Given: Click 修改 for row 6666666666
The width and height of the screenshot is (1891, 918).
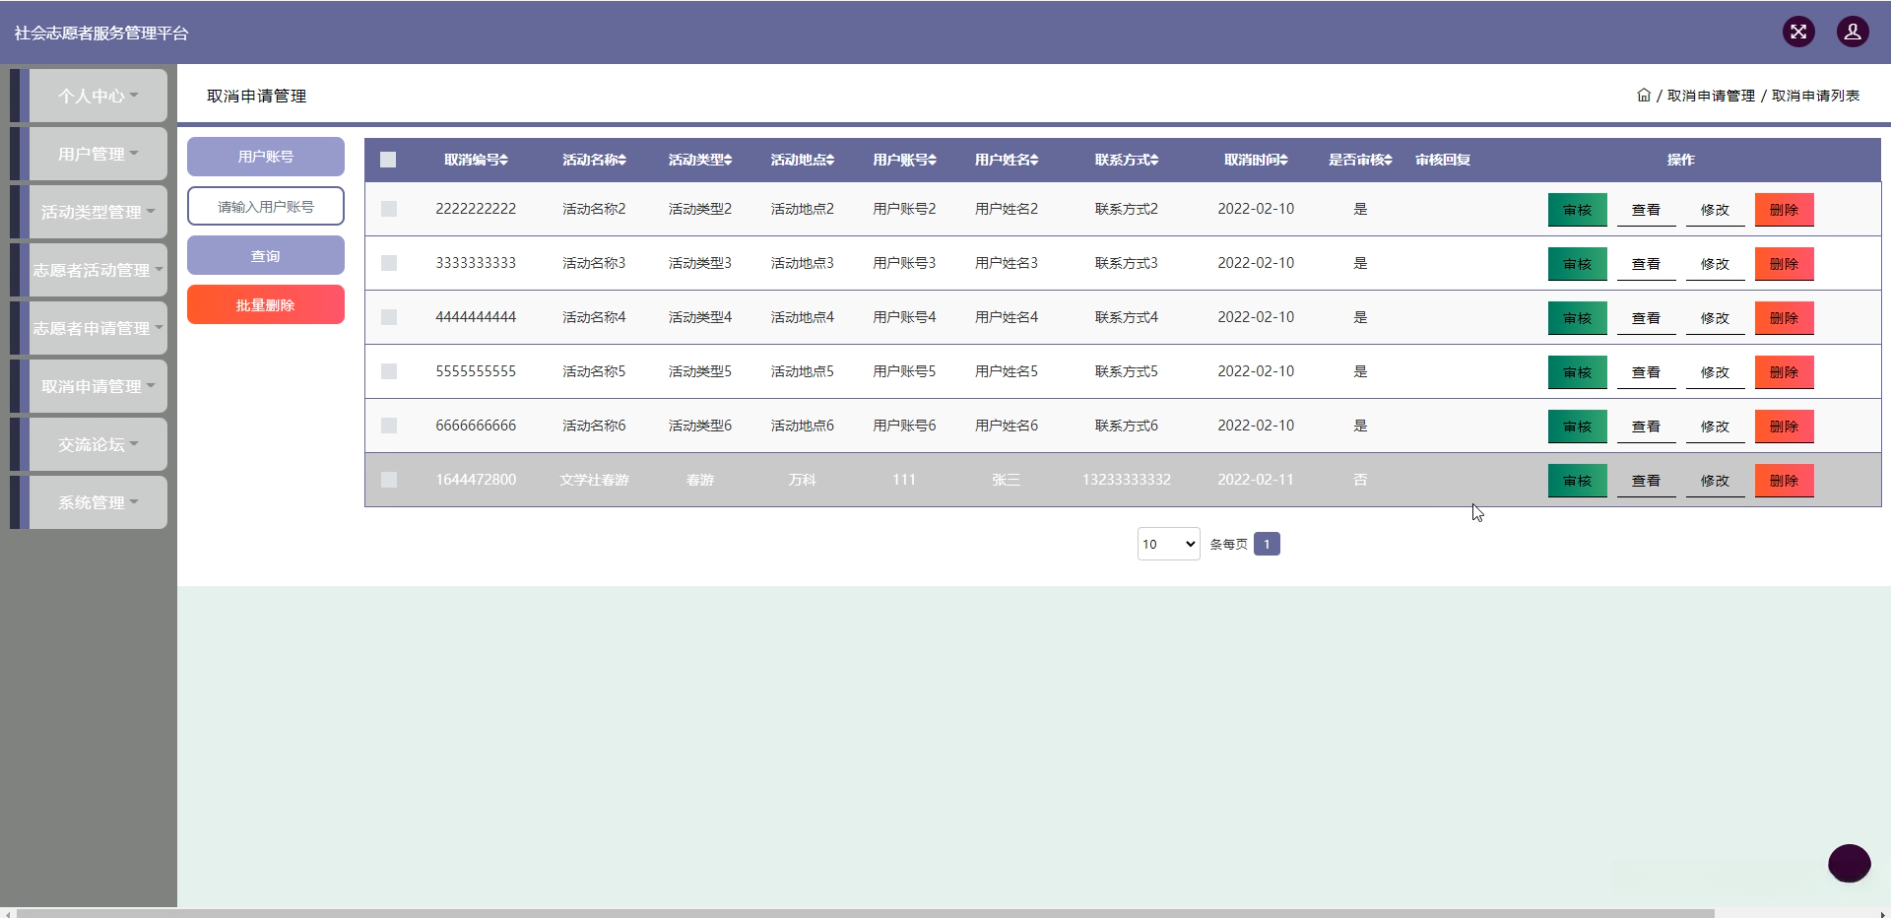Looking at the screenshot, I should (x=1715, y=426).
